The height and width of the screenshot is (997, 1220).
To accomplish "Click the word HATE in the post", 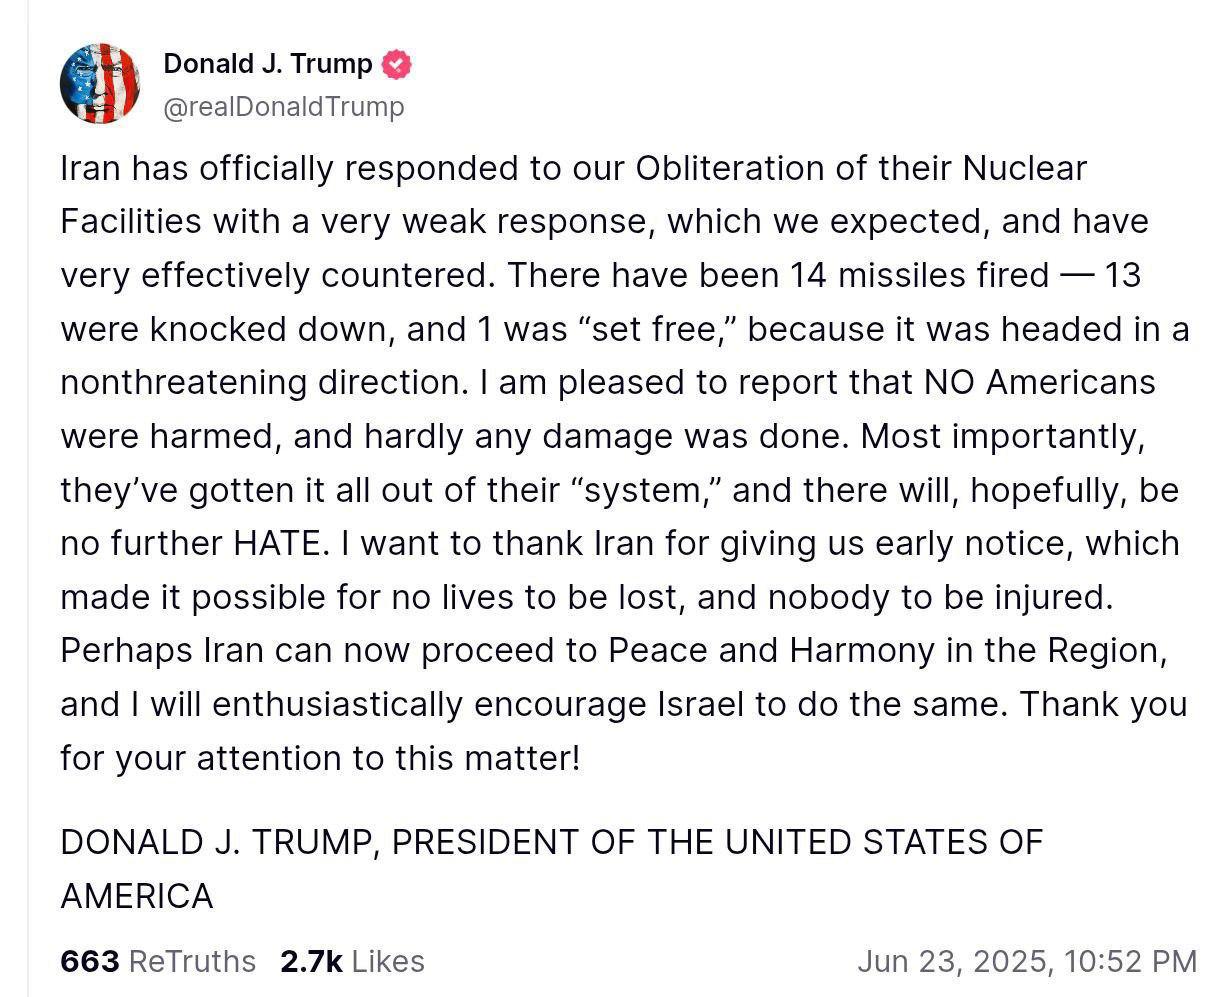I will 280,543.
